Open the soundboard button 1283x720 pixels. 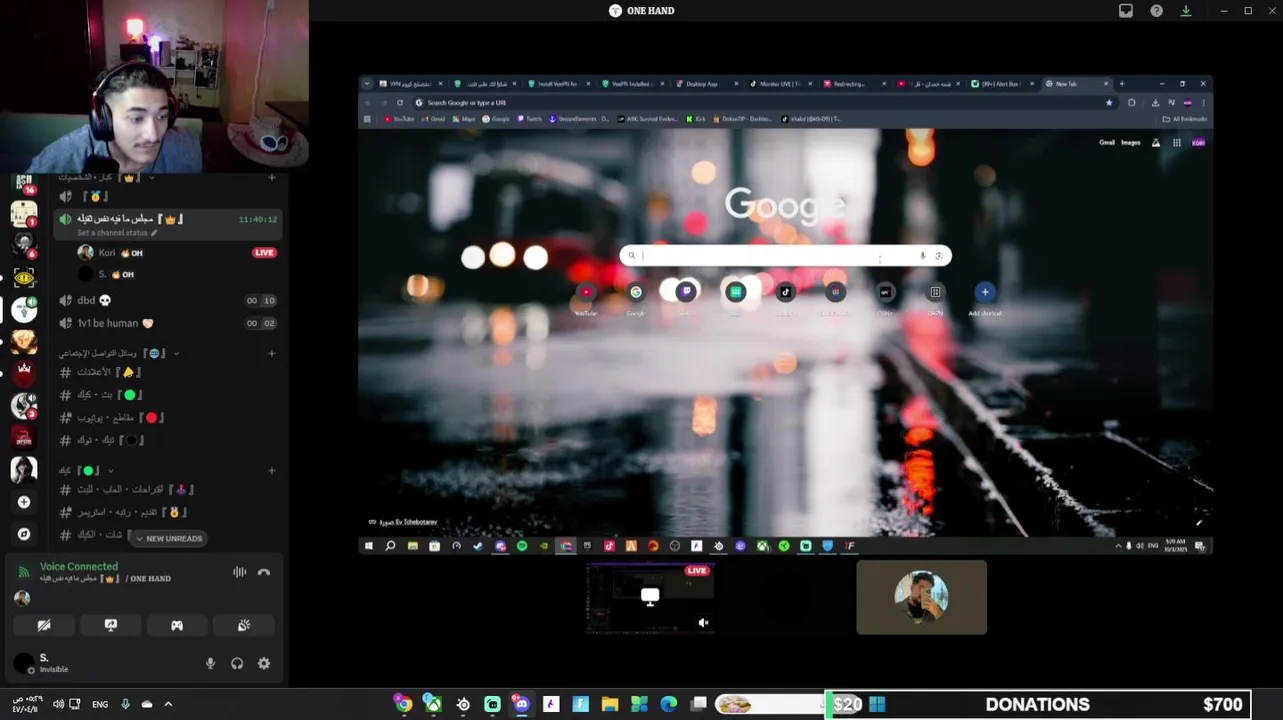click(244, 625)
